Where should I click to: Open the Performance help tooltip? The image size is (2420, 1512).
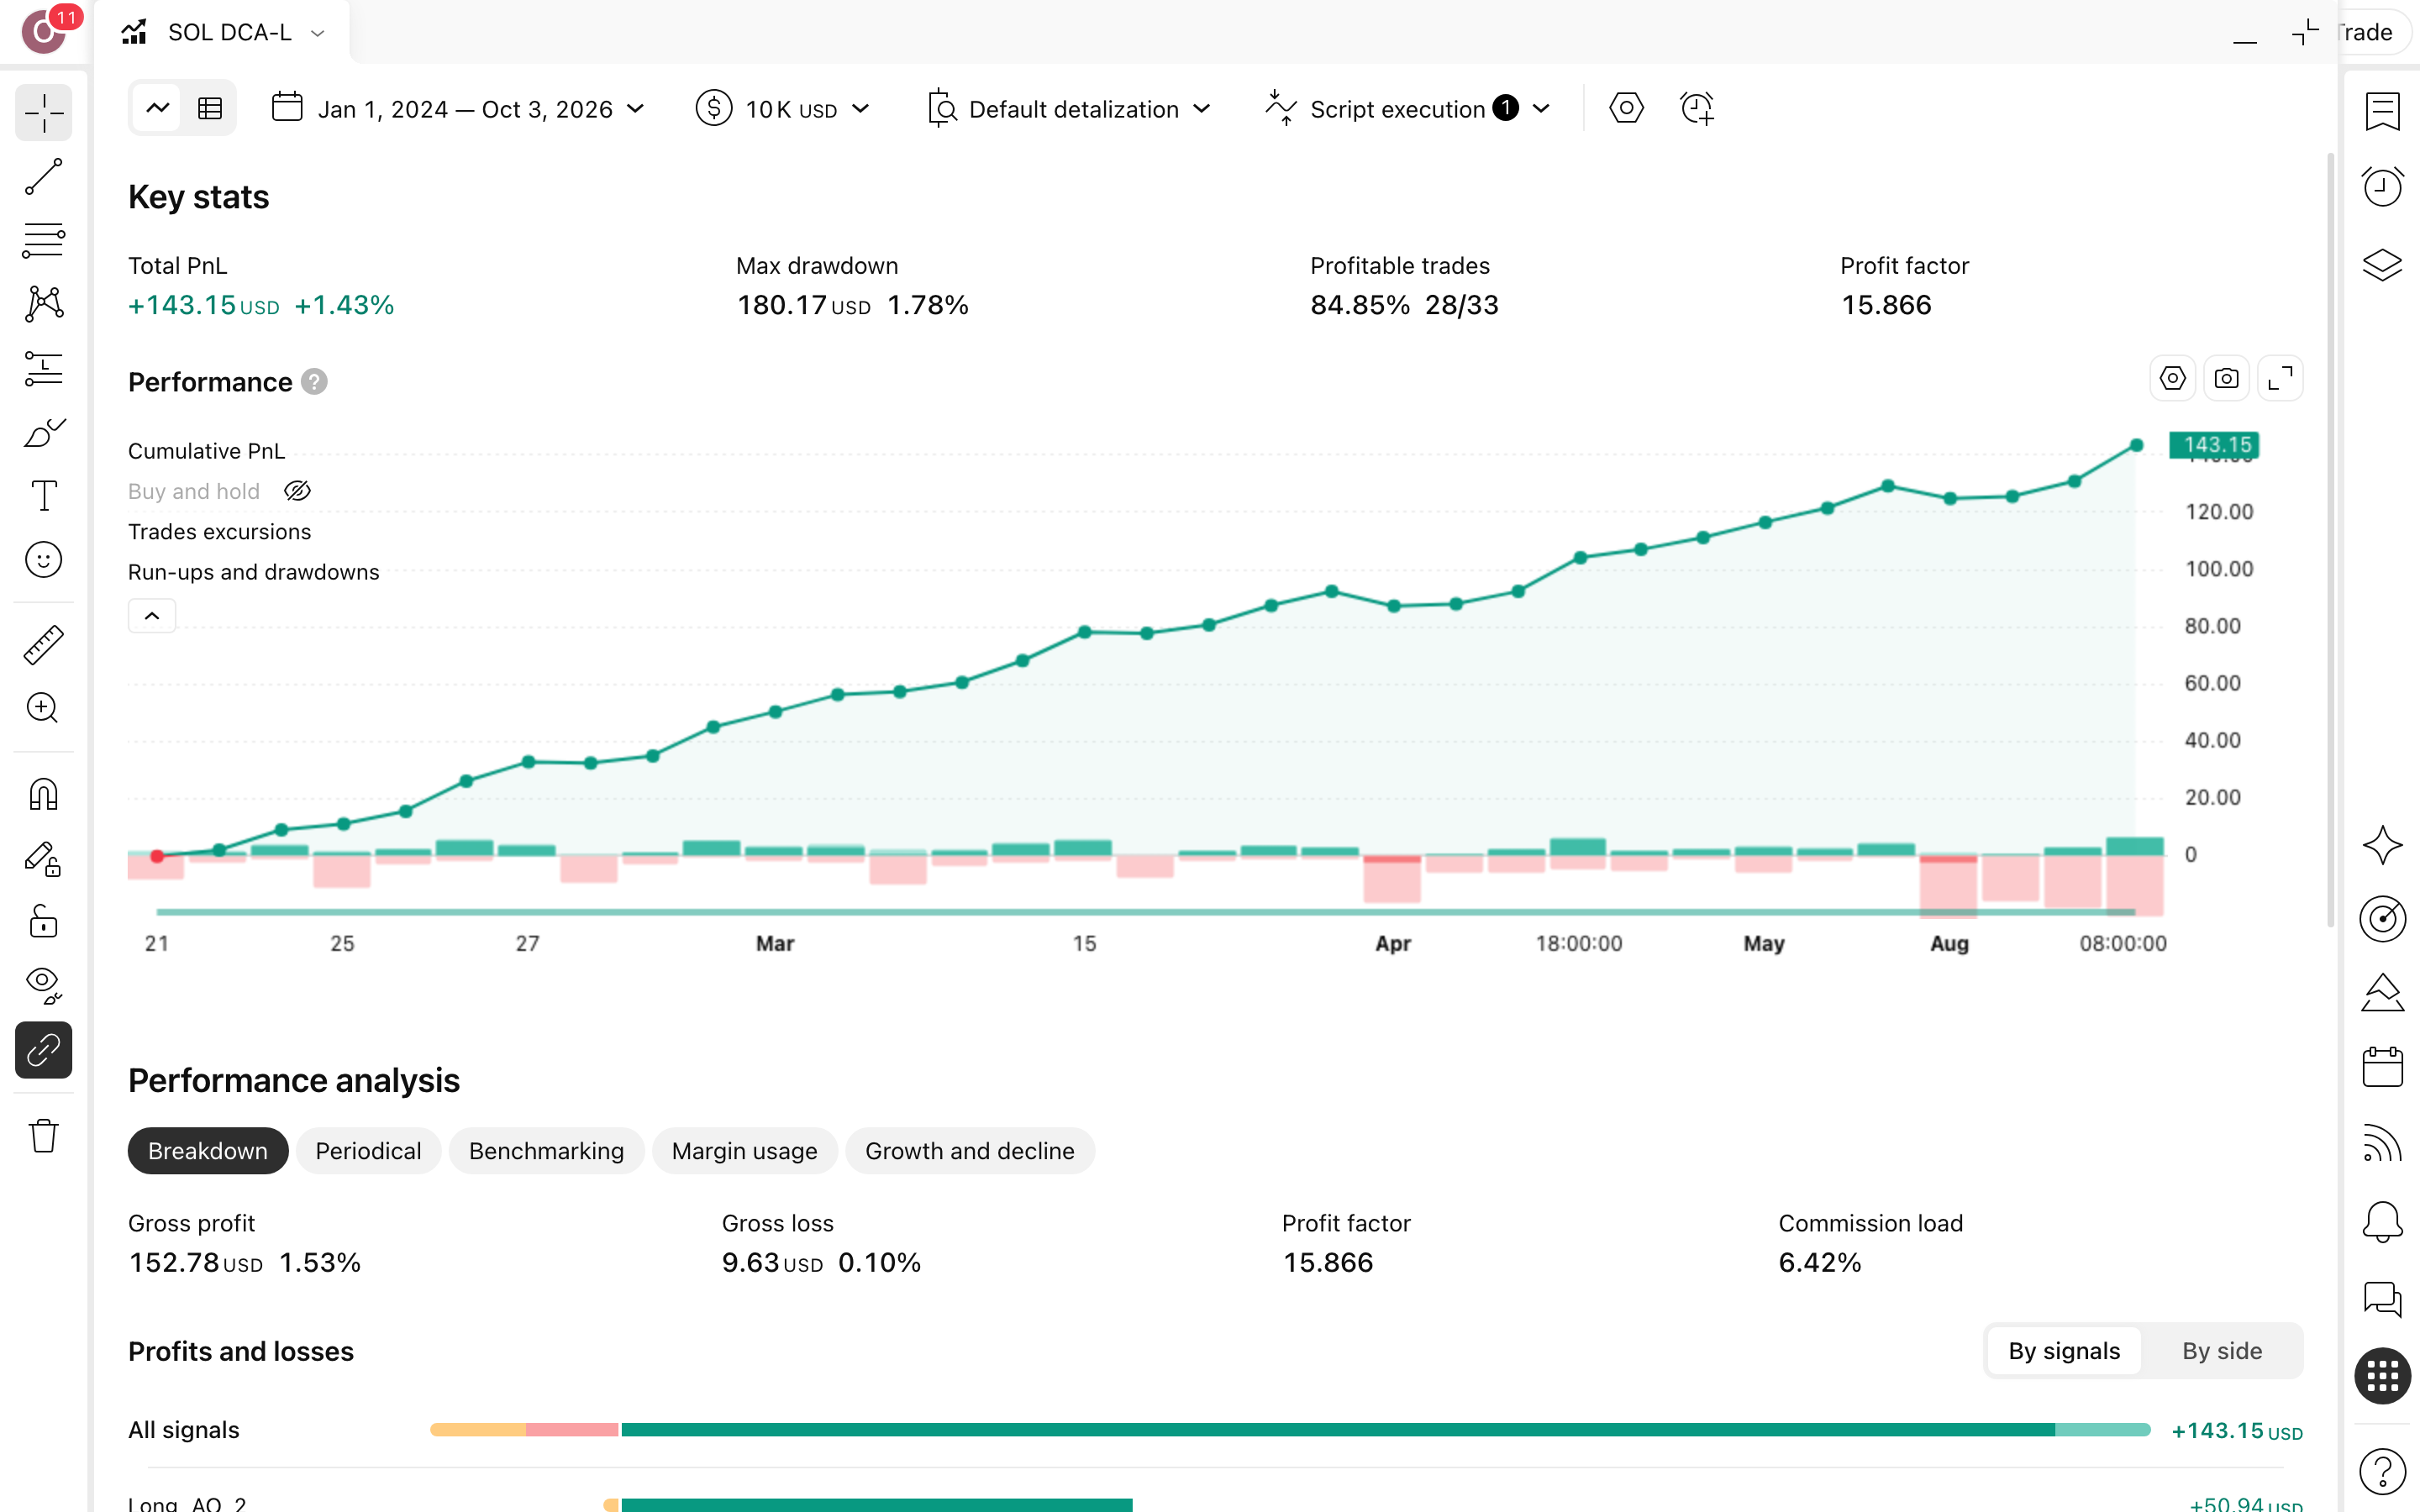pos(314,382)
